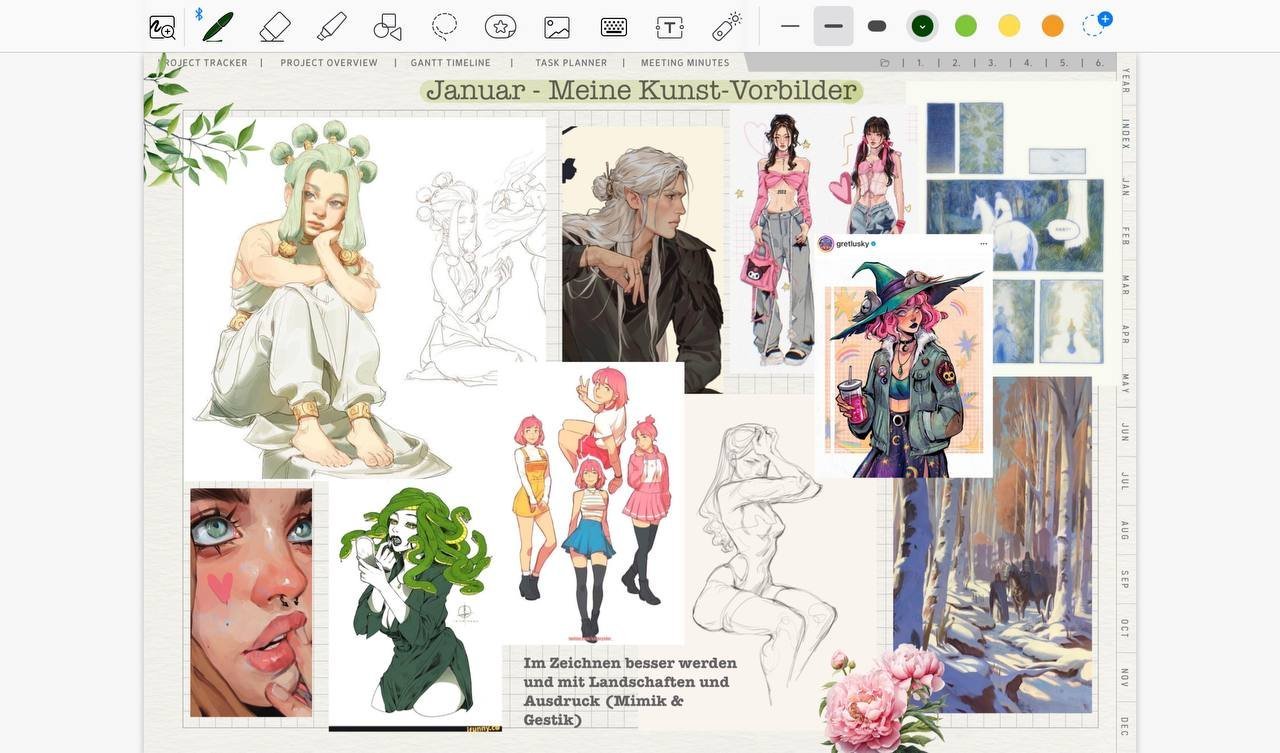This screenshot has width=1280, height=753.
Task: Open the dark green color dropdown
Action: pyautogui.click(x=922, y=26)
